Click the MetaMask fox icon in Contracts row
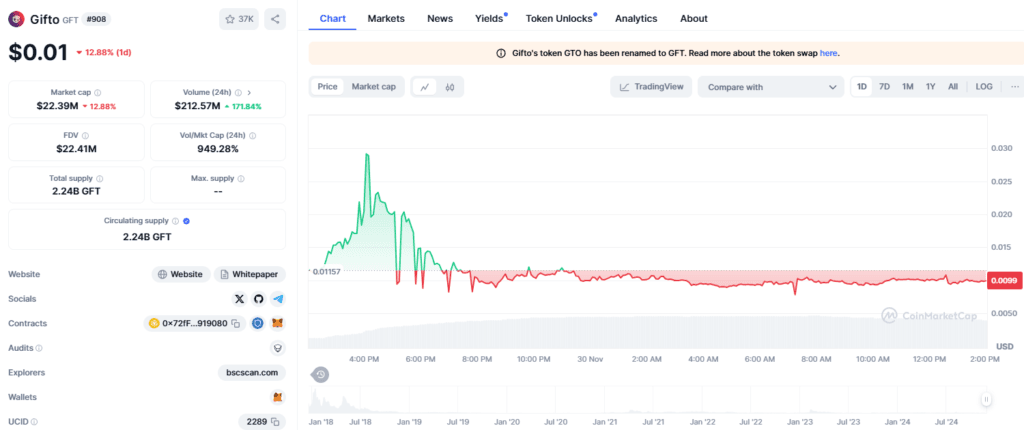The image size is (1024, 430). coord(278,323)
